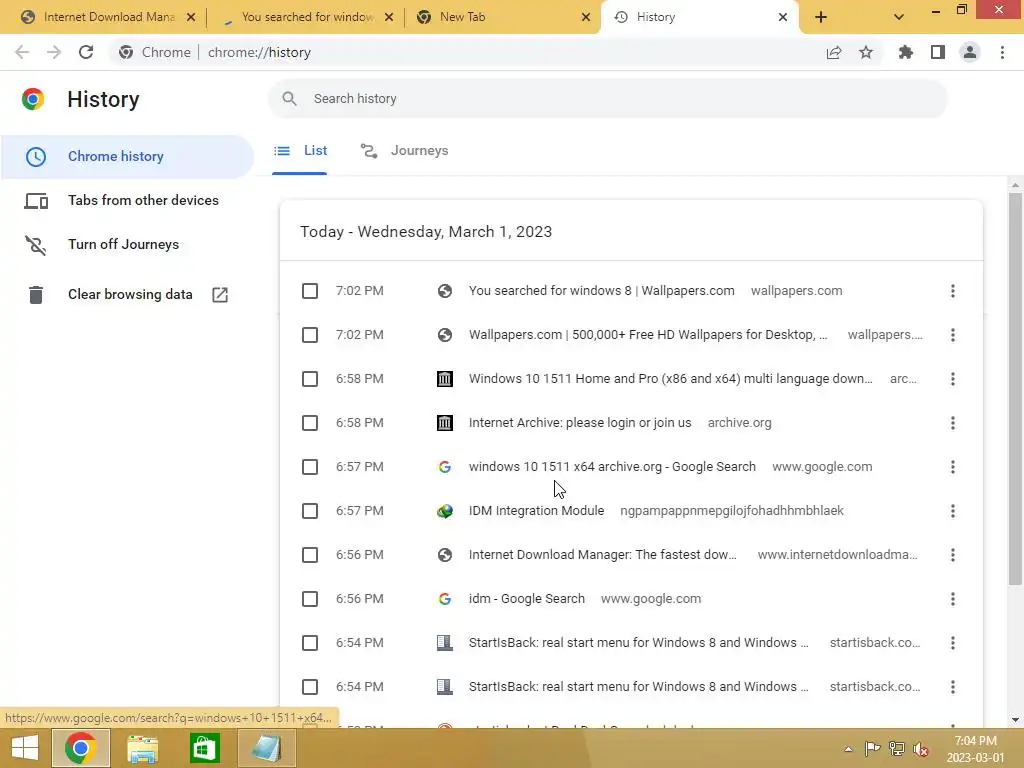Open the Extensions puzzle icon
This screenshot has width=1024, height=768.
point(906,52)
